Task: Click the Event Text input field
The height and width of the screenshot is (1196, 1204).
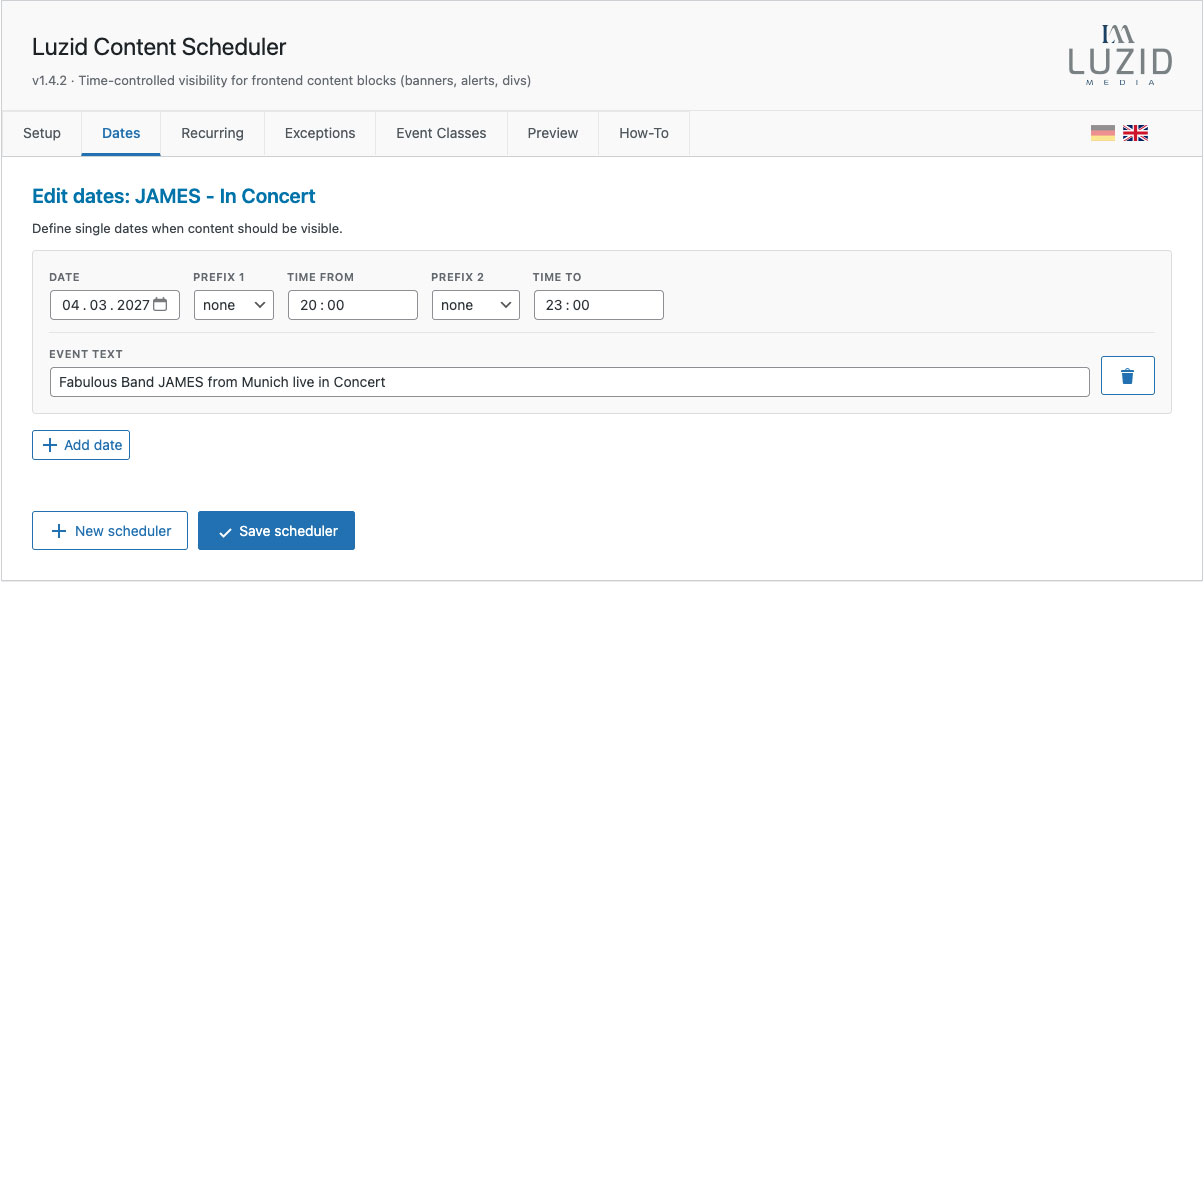Action: click(569, 381)
